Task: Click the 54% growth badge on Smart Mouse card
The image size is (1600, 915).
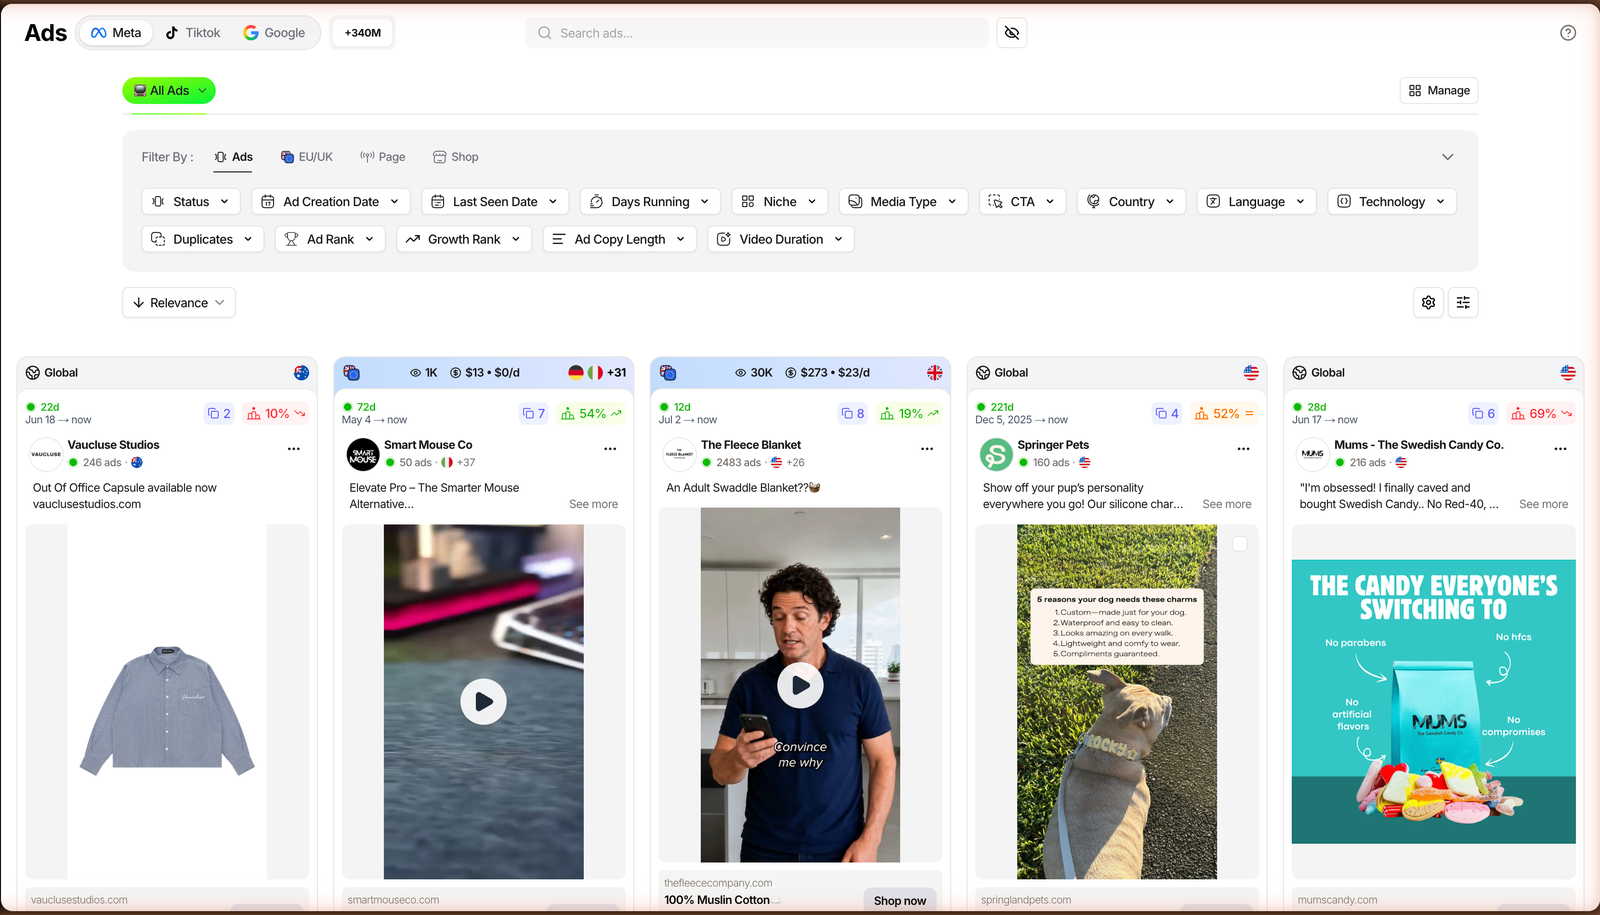Action: click(591, 413)
